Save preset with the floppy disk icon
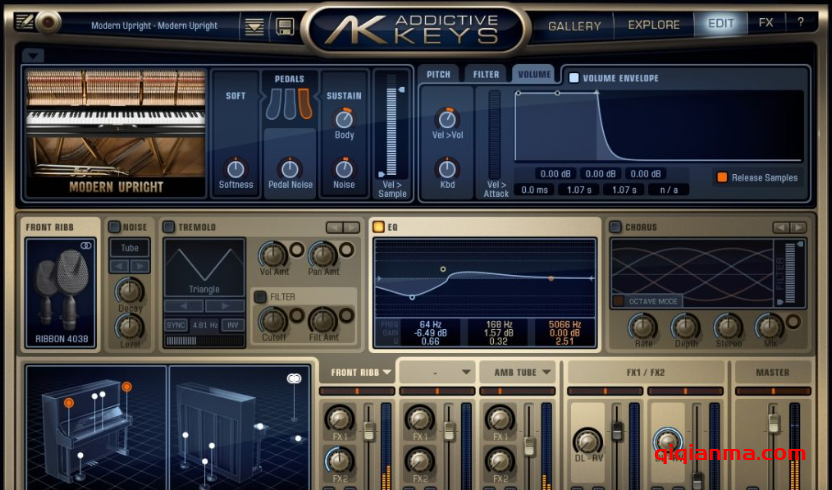Image resolution: width=832 pixels, height=490 pixels. (x=285, y=26)
